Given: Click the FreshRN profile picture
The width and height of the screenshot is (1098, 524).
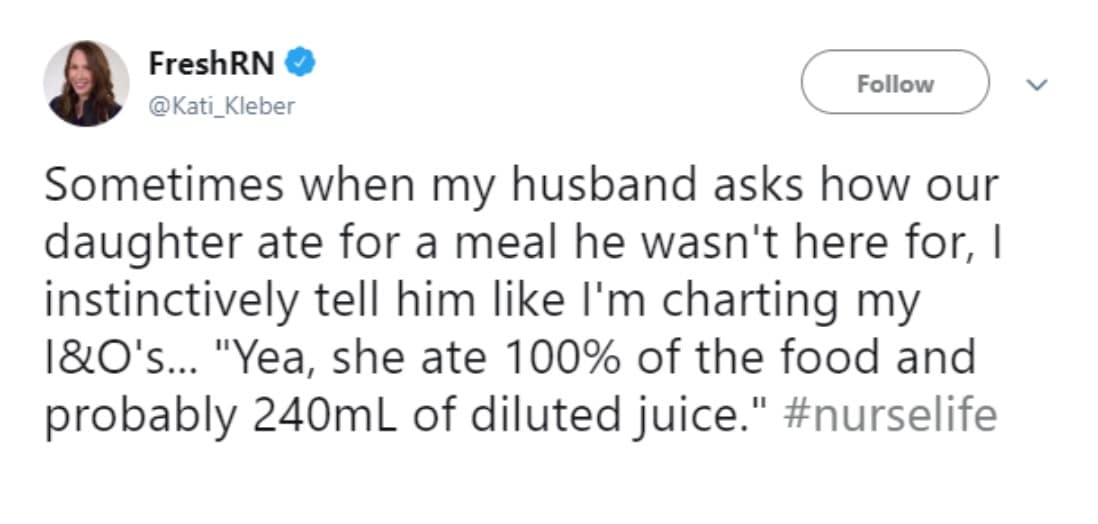Looking at the screenshot, I should click(x=86, y=84).
